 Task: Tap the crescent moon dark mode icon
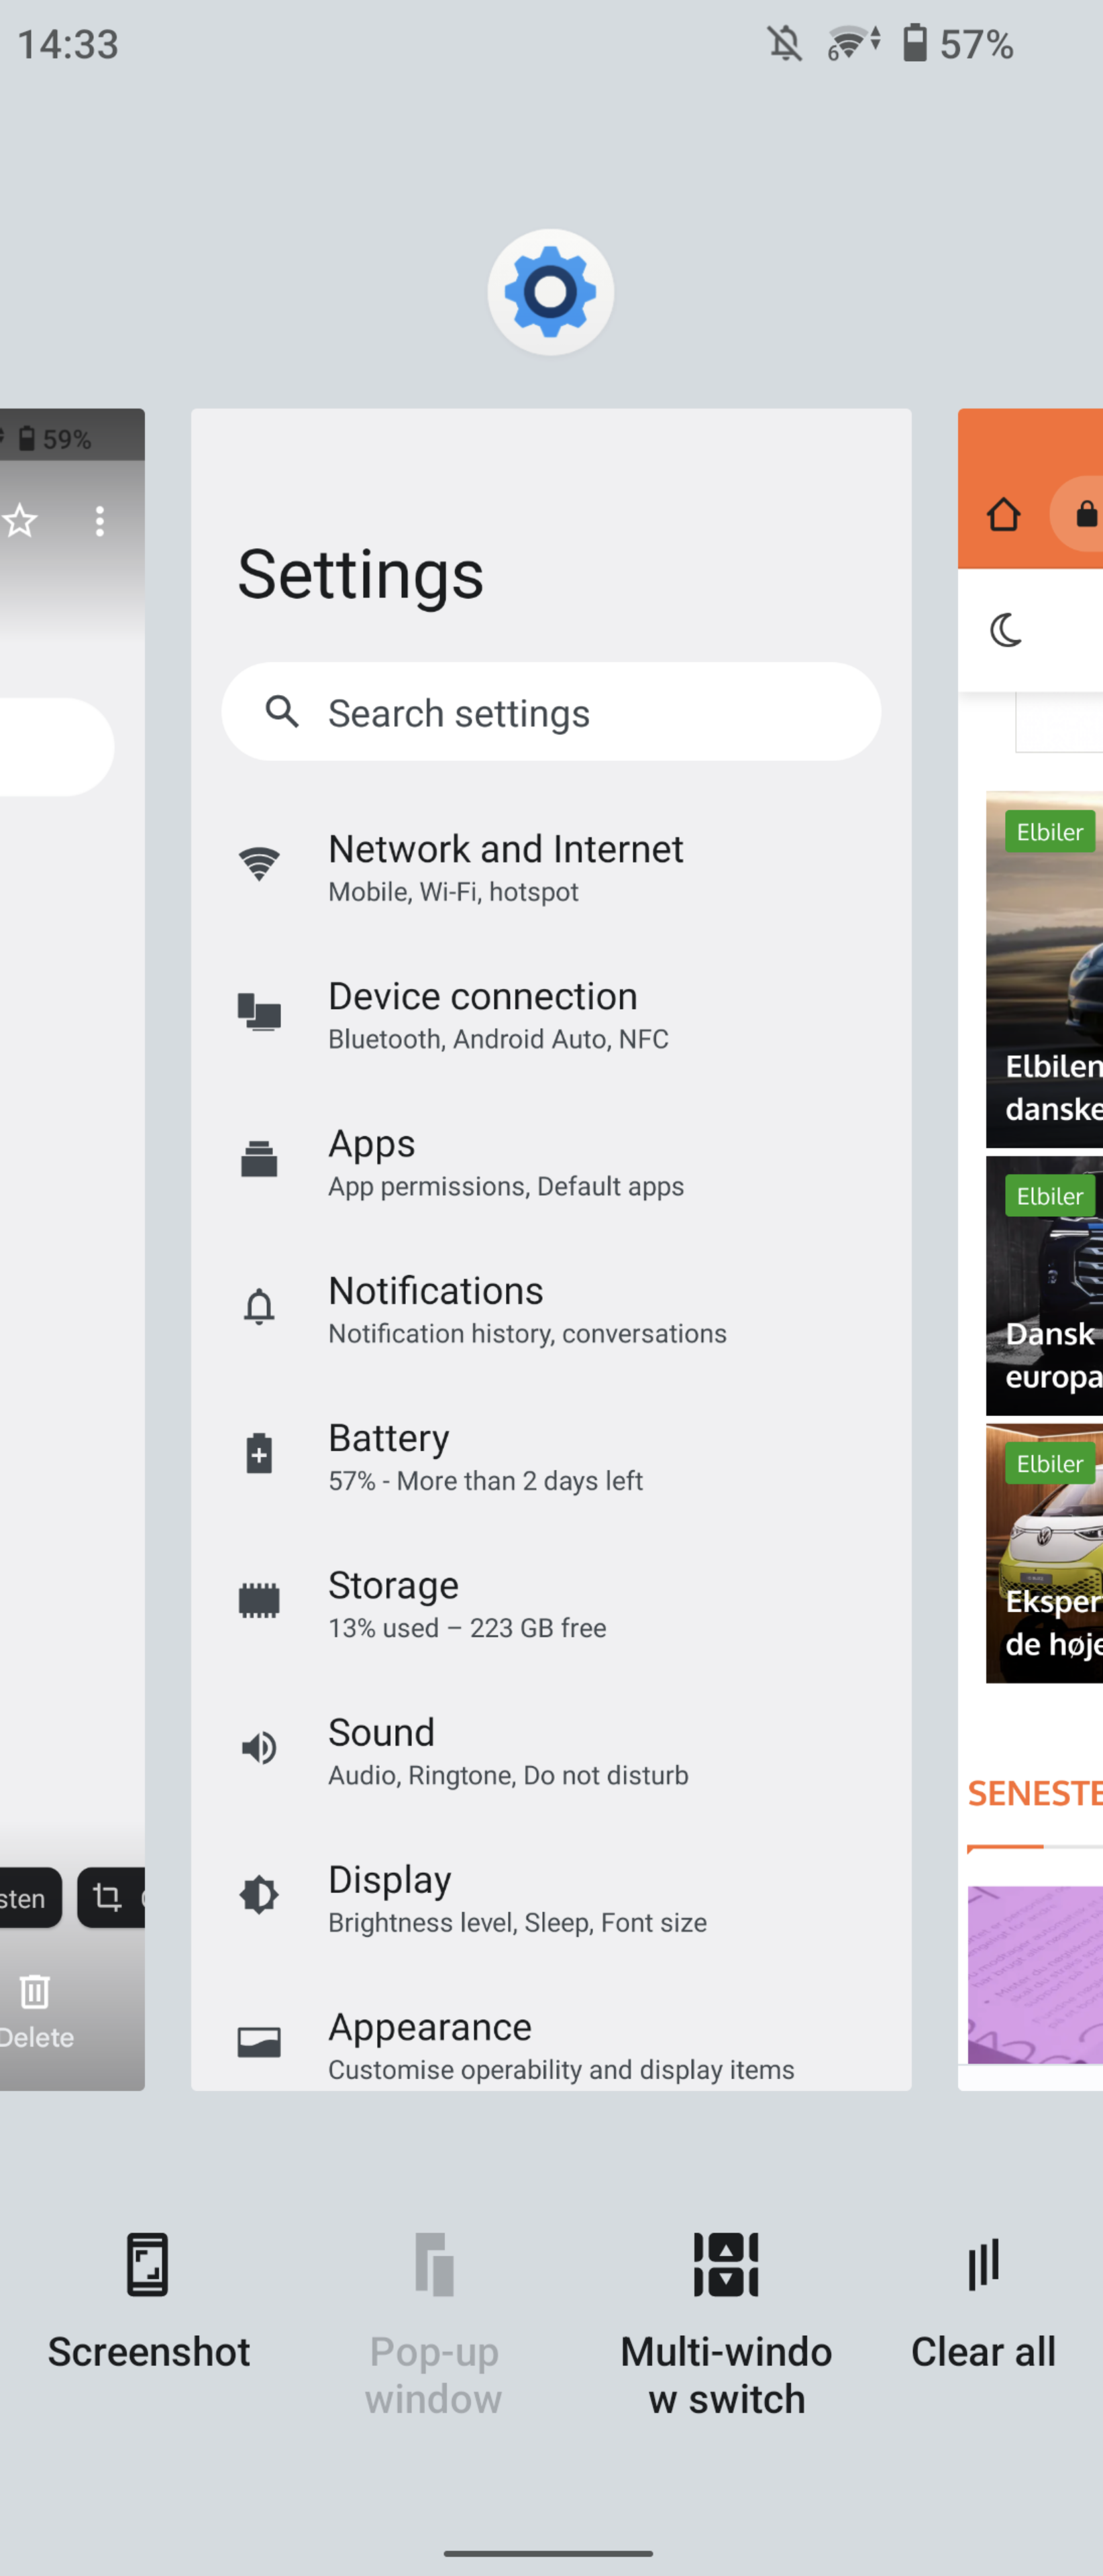1006,630
